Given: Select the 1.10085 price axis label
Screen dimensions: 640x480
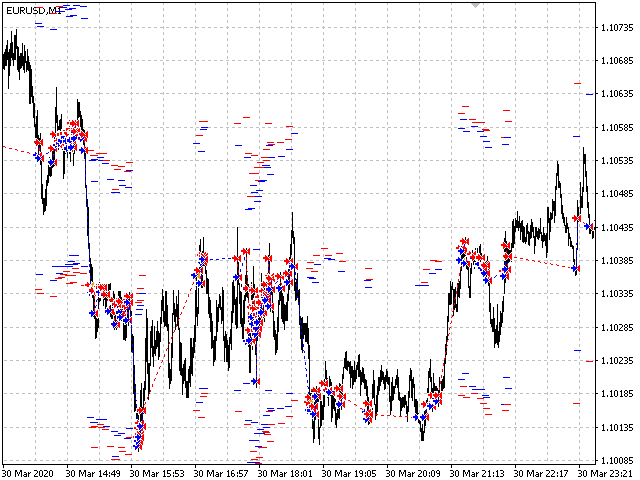Looking at the screenshot, I should 617,461.
